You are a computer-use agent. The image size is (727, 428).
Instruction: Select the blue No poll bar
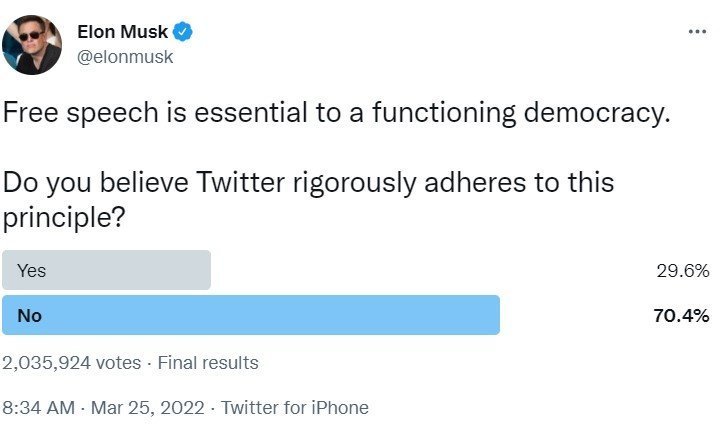(251, 315)
